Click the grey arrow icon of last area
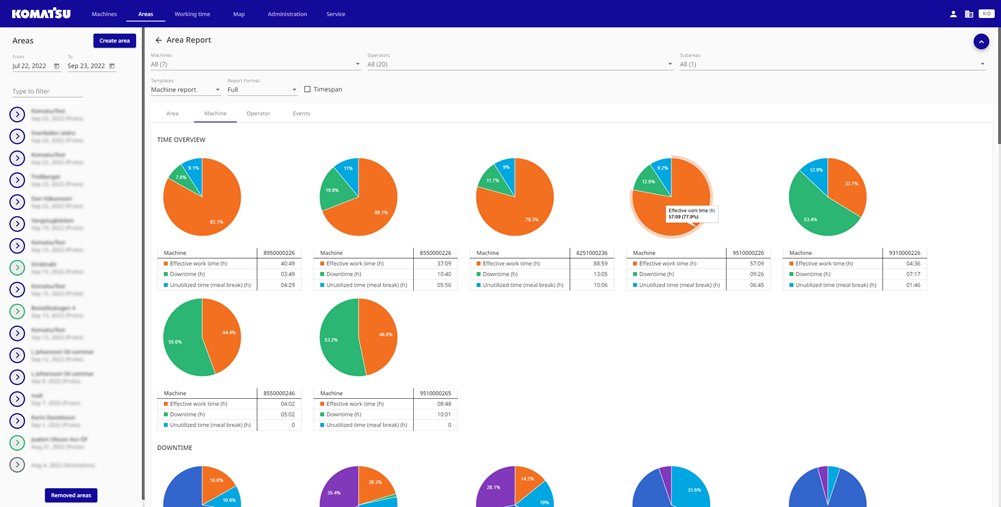The height and width of the screenshot is (507, 1001). (17, 464)
